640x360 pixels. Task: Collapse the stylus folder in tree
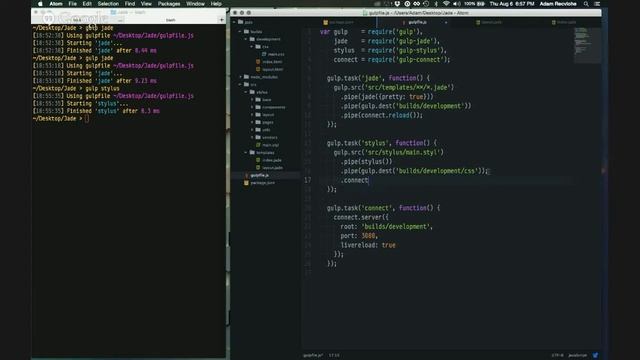tap(246, 92)
